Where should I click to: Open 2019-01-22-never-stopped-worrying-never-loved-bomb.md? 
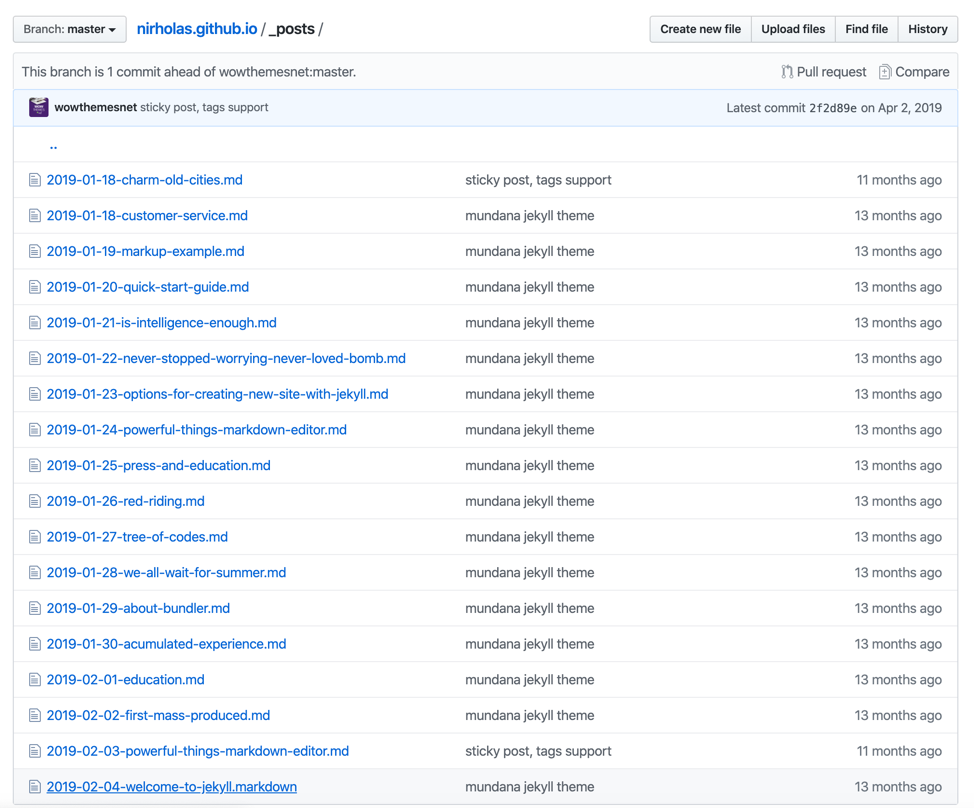[x=226, y=358]
